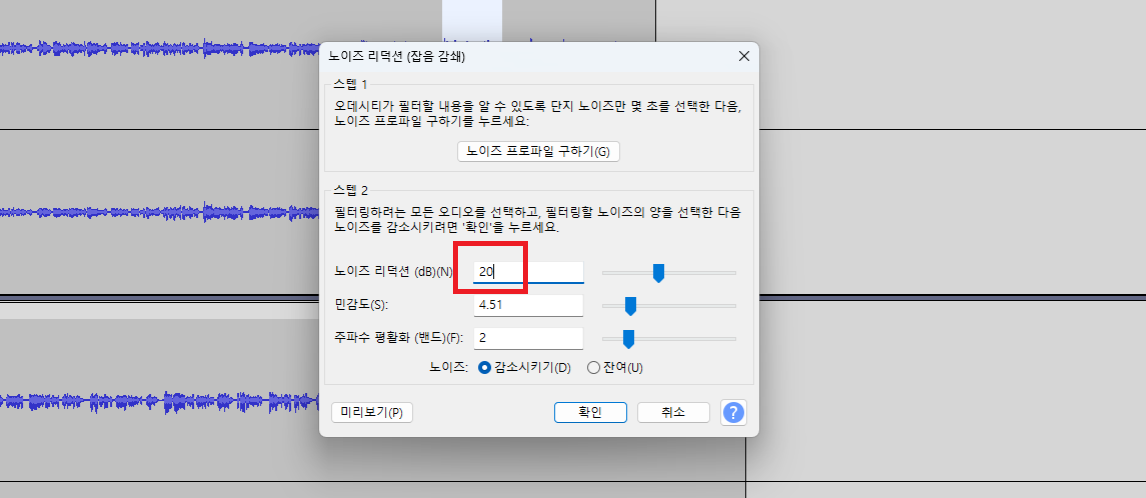Click the bottom track's waveform
Image resolution: width=1146 pixels, height=498 pixels.
(x=159, y=402)
